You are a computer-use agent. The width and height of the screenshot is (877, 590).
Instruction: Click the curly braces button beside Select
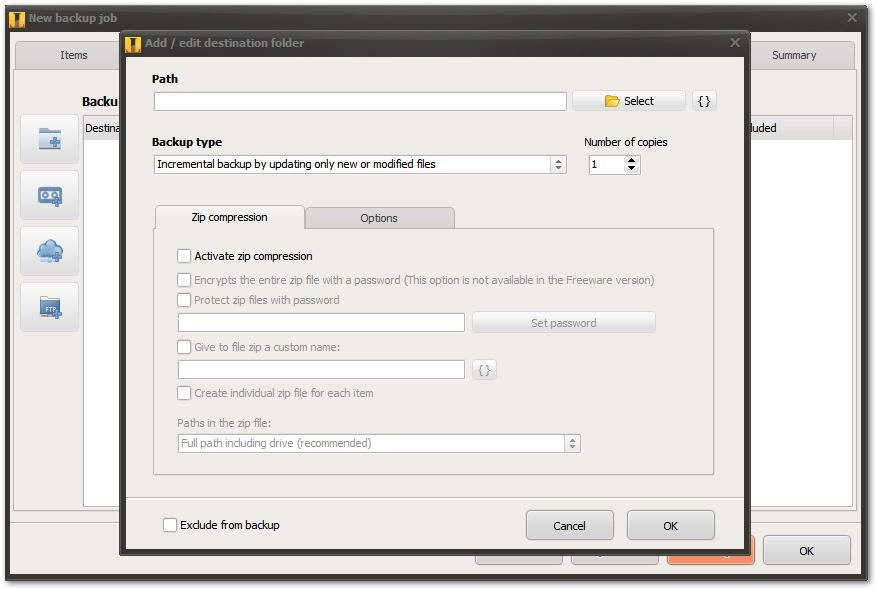point(704,101)
